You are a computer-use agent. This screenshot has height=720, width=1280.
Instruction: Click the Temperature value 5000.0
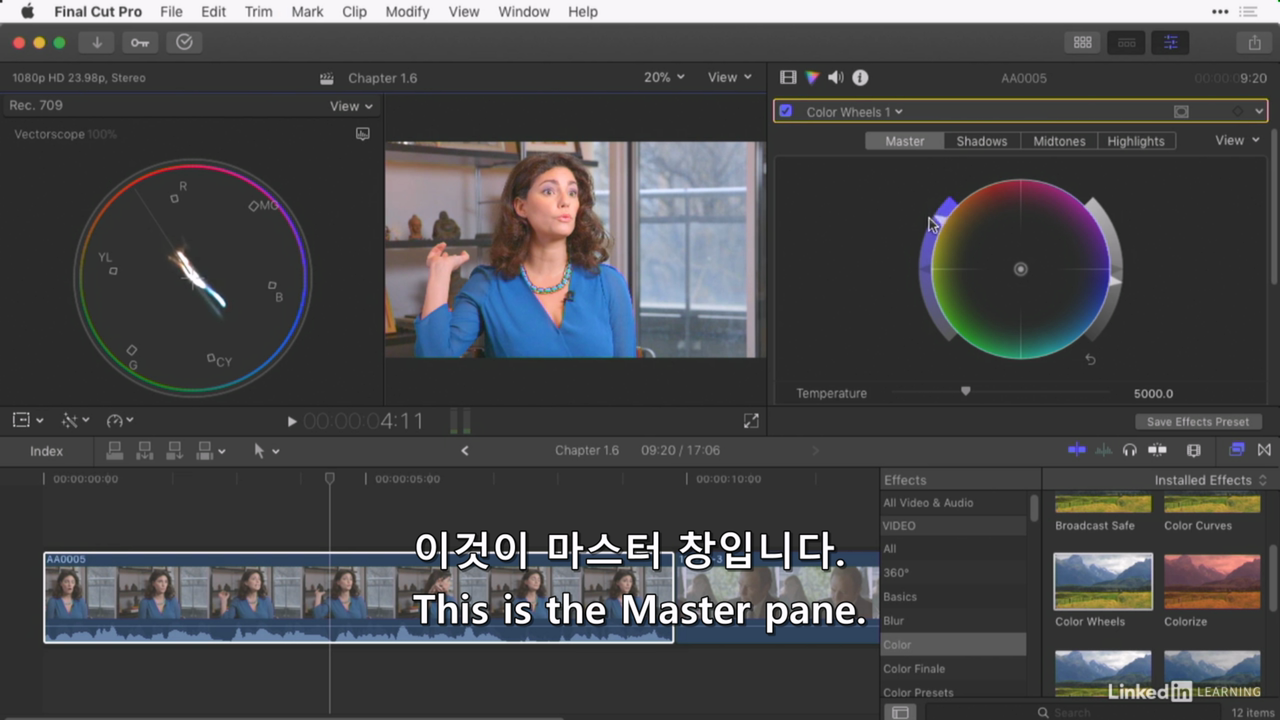[x=1153, y=394]
